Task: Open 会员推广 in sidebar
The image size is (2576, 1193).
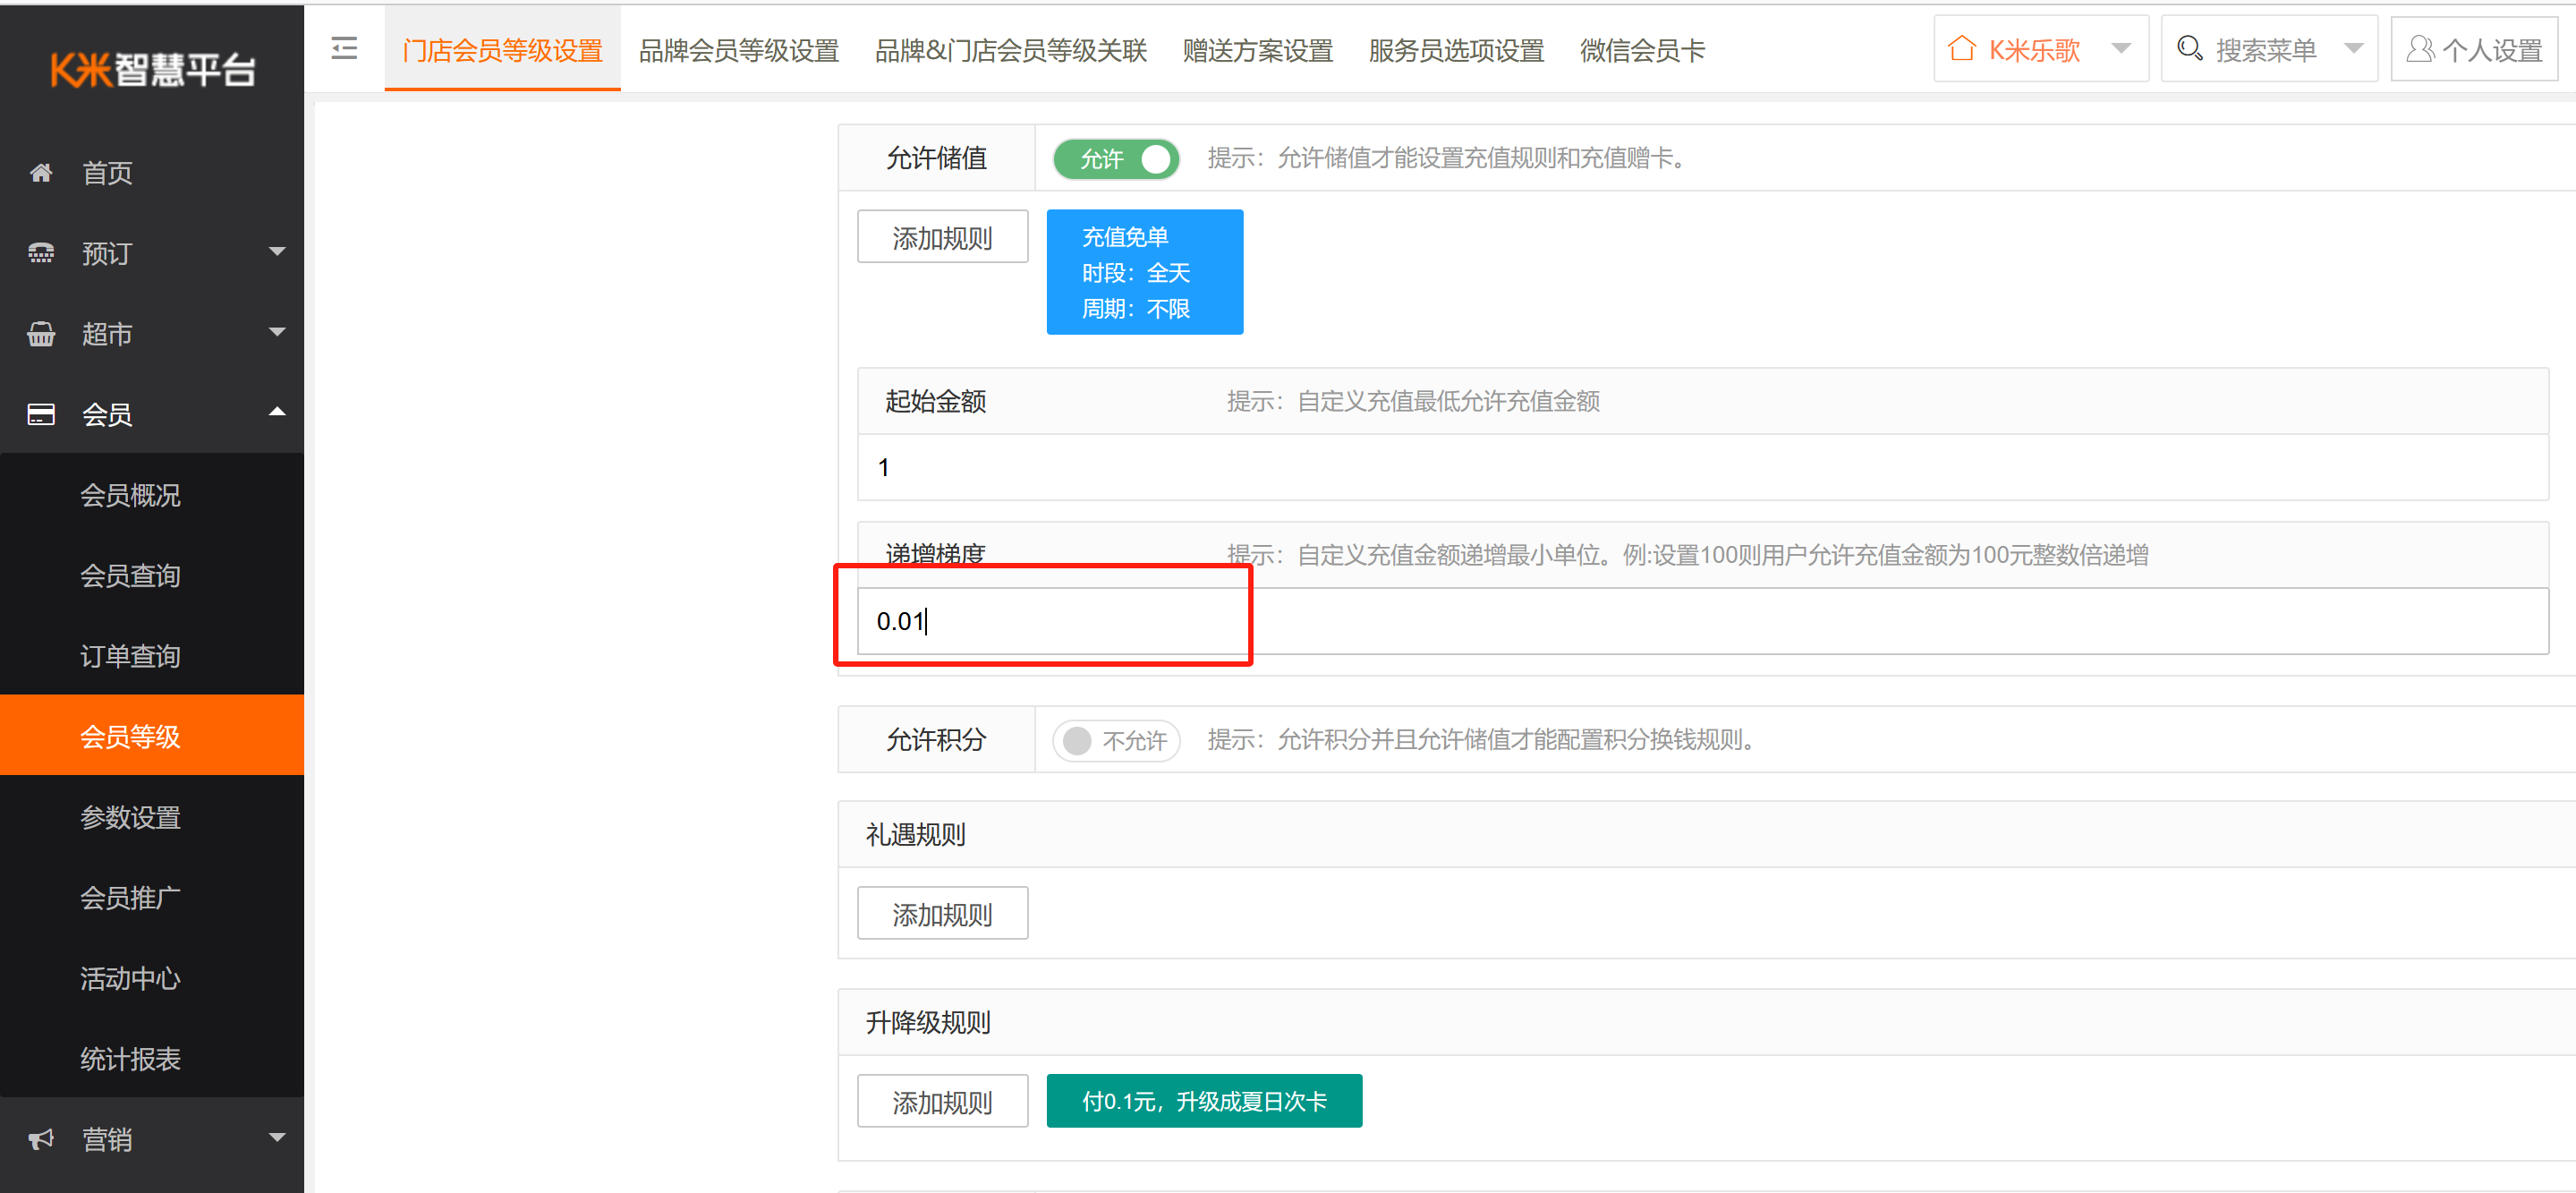Action: (x=152, y=897)
